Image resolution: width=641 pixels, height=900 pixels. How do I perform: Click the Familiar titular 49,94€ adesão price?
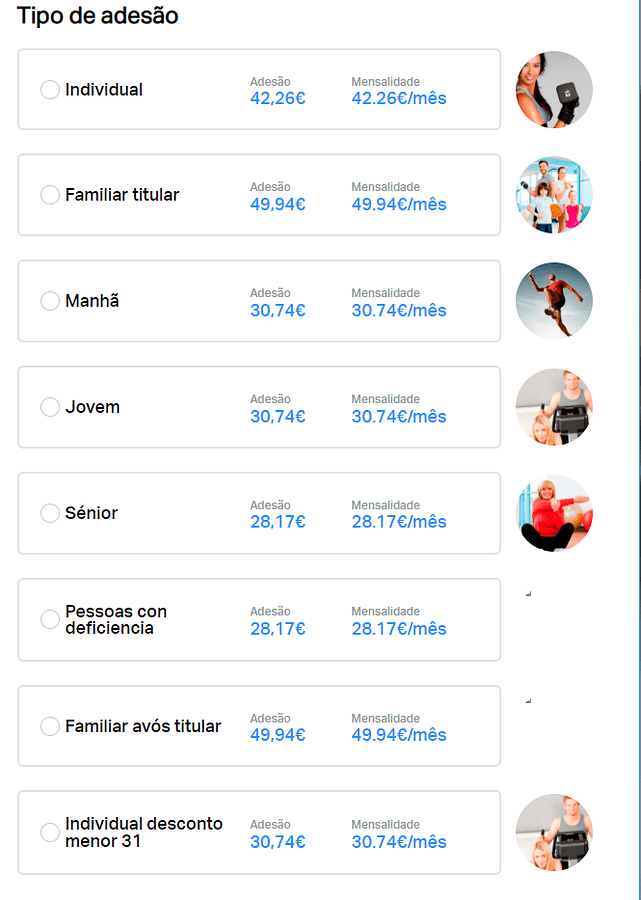tap(278, 205)
